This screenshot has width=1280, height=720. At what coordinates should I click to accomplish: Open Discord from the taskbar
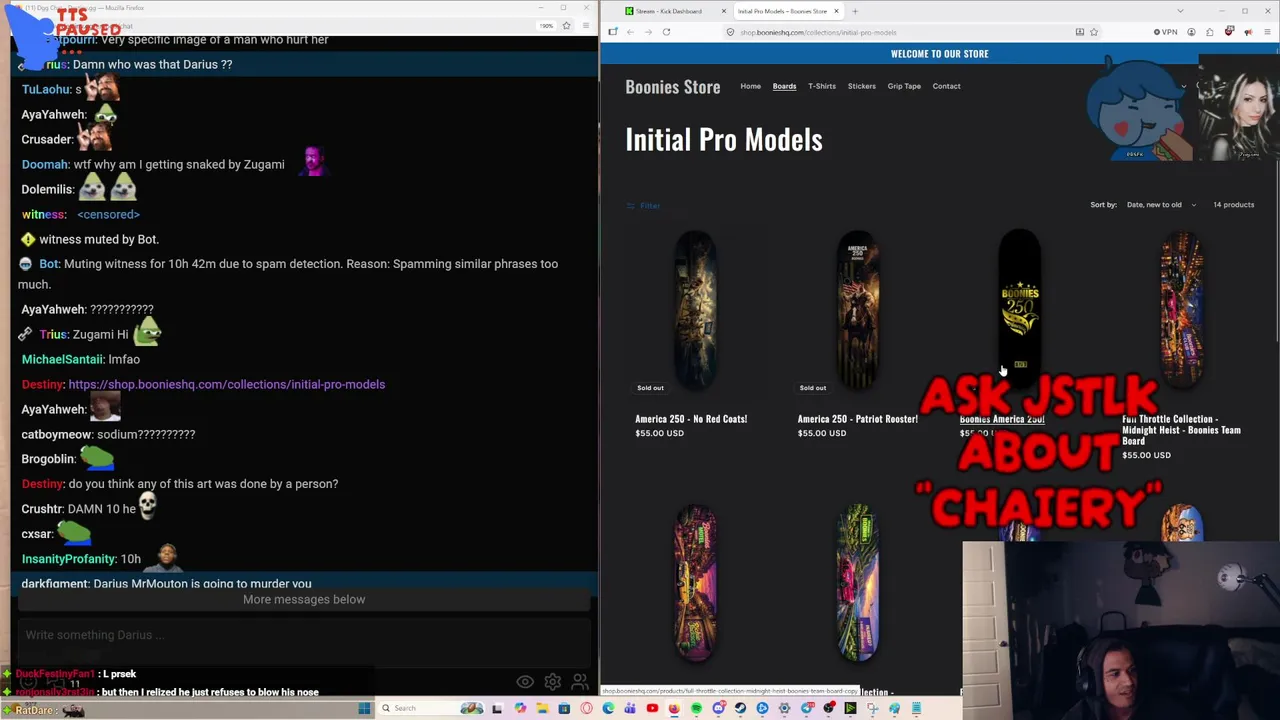tap(718, 708)
